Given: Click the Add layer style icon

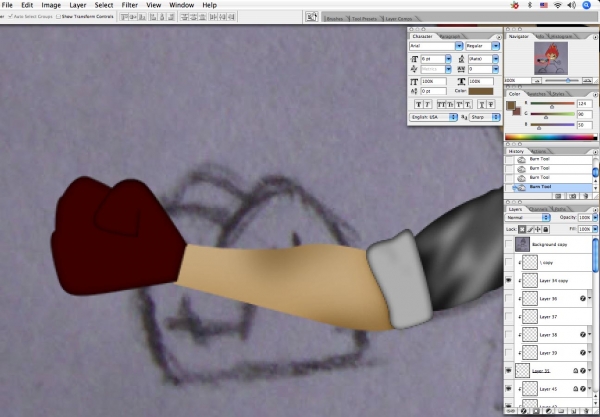Looking at the screenshot, I should coord(524,411).
